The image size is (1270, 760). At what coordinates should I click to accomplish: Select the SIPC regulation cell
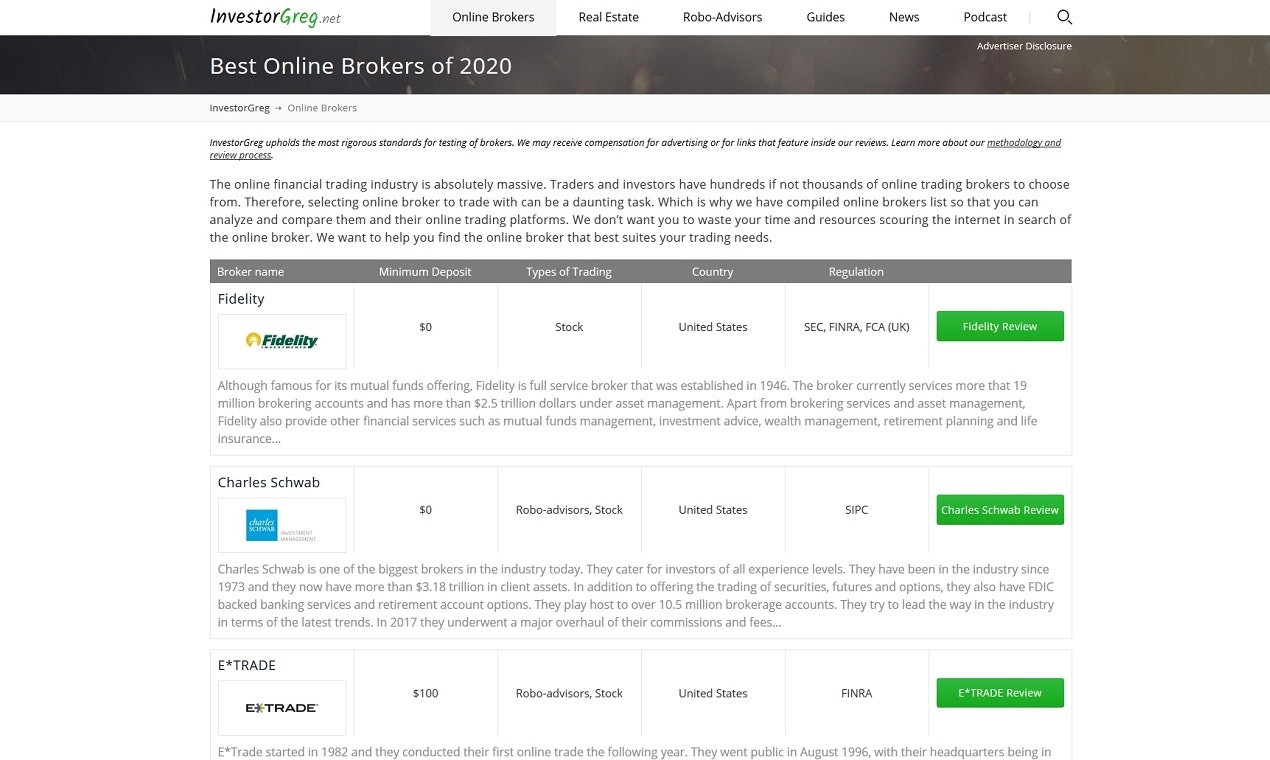coord(857,510)
